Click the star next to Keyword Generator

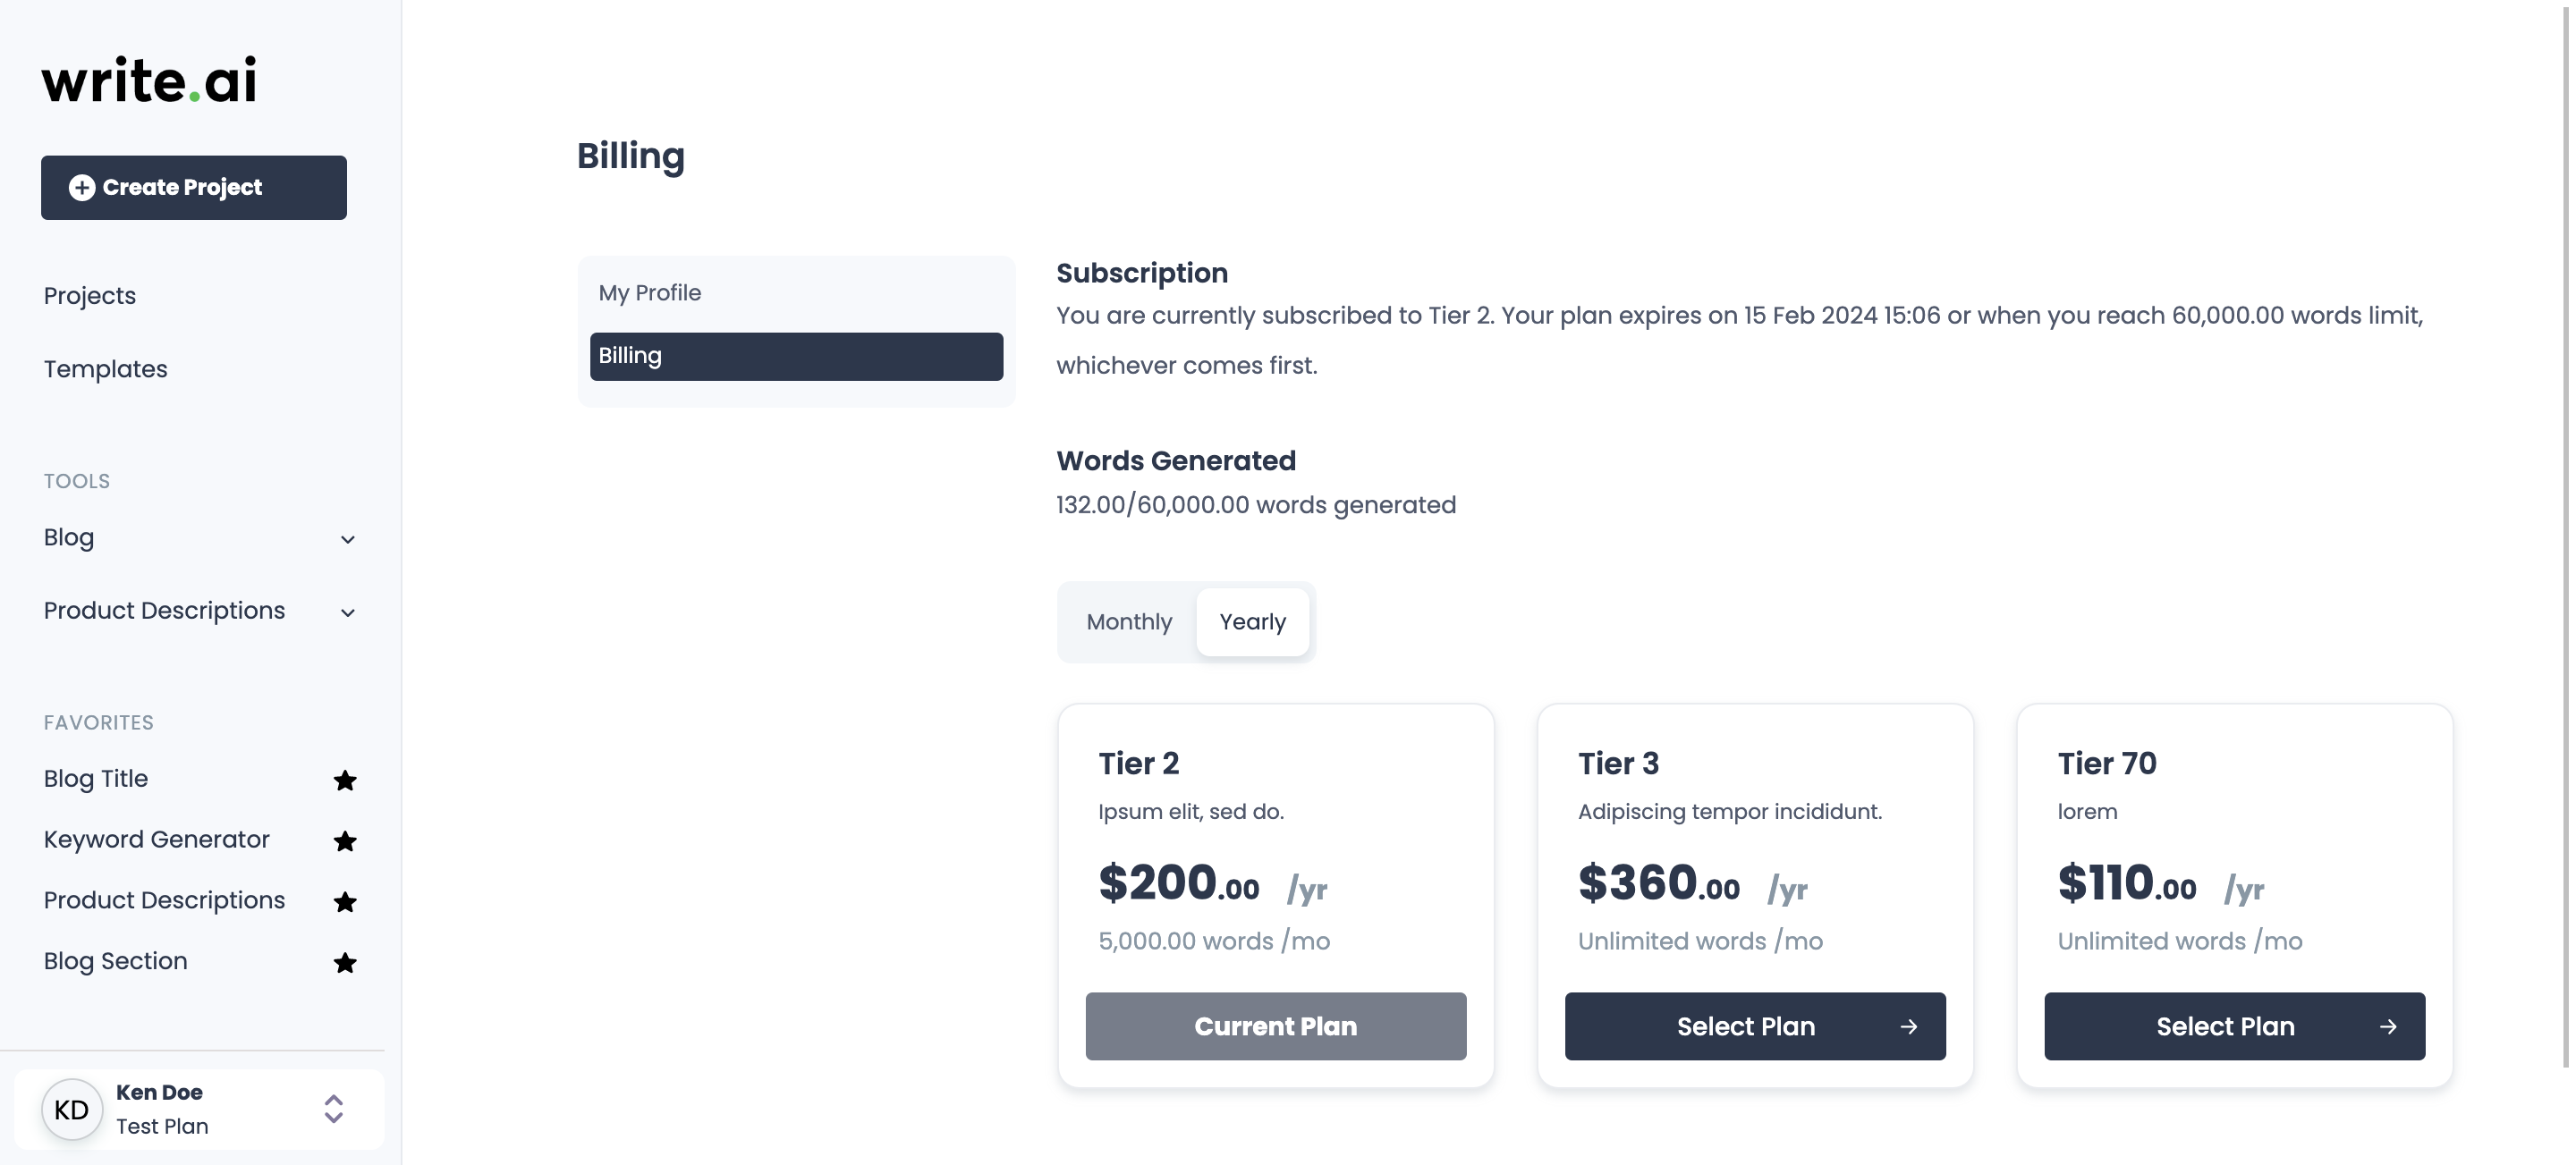345,842
